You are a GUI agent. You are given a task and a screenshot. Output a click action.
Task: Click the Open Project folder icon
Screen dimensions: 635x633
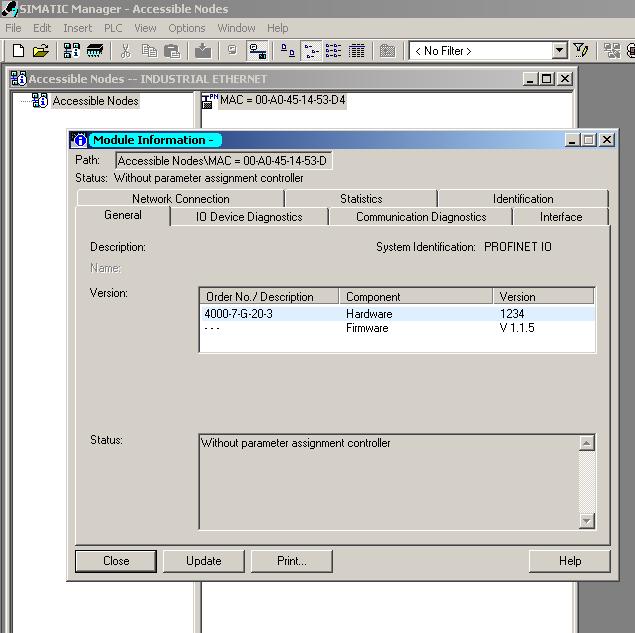click(x=41, y=51)
